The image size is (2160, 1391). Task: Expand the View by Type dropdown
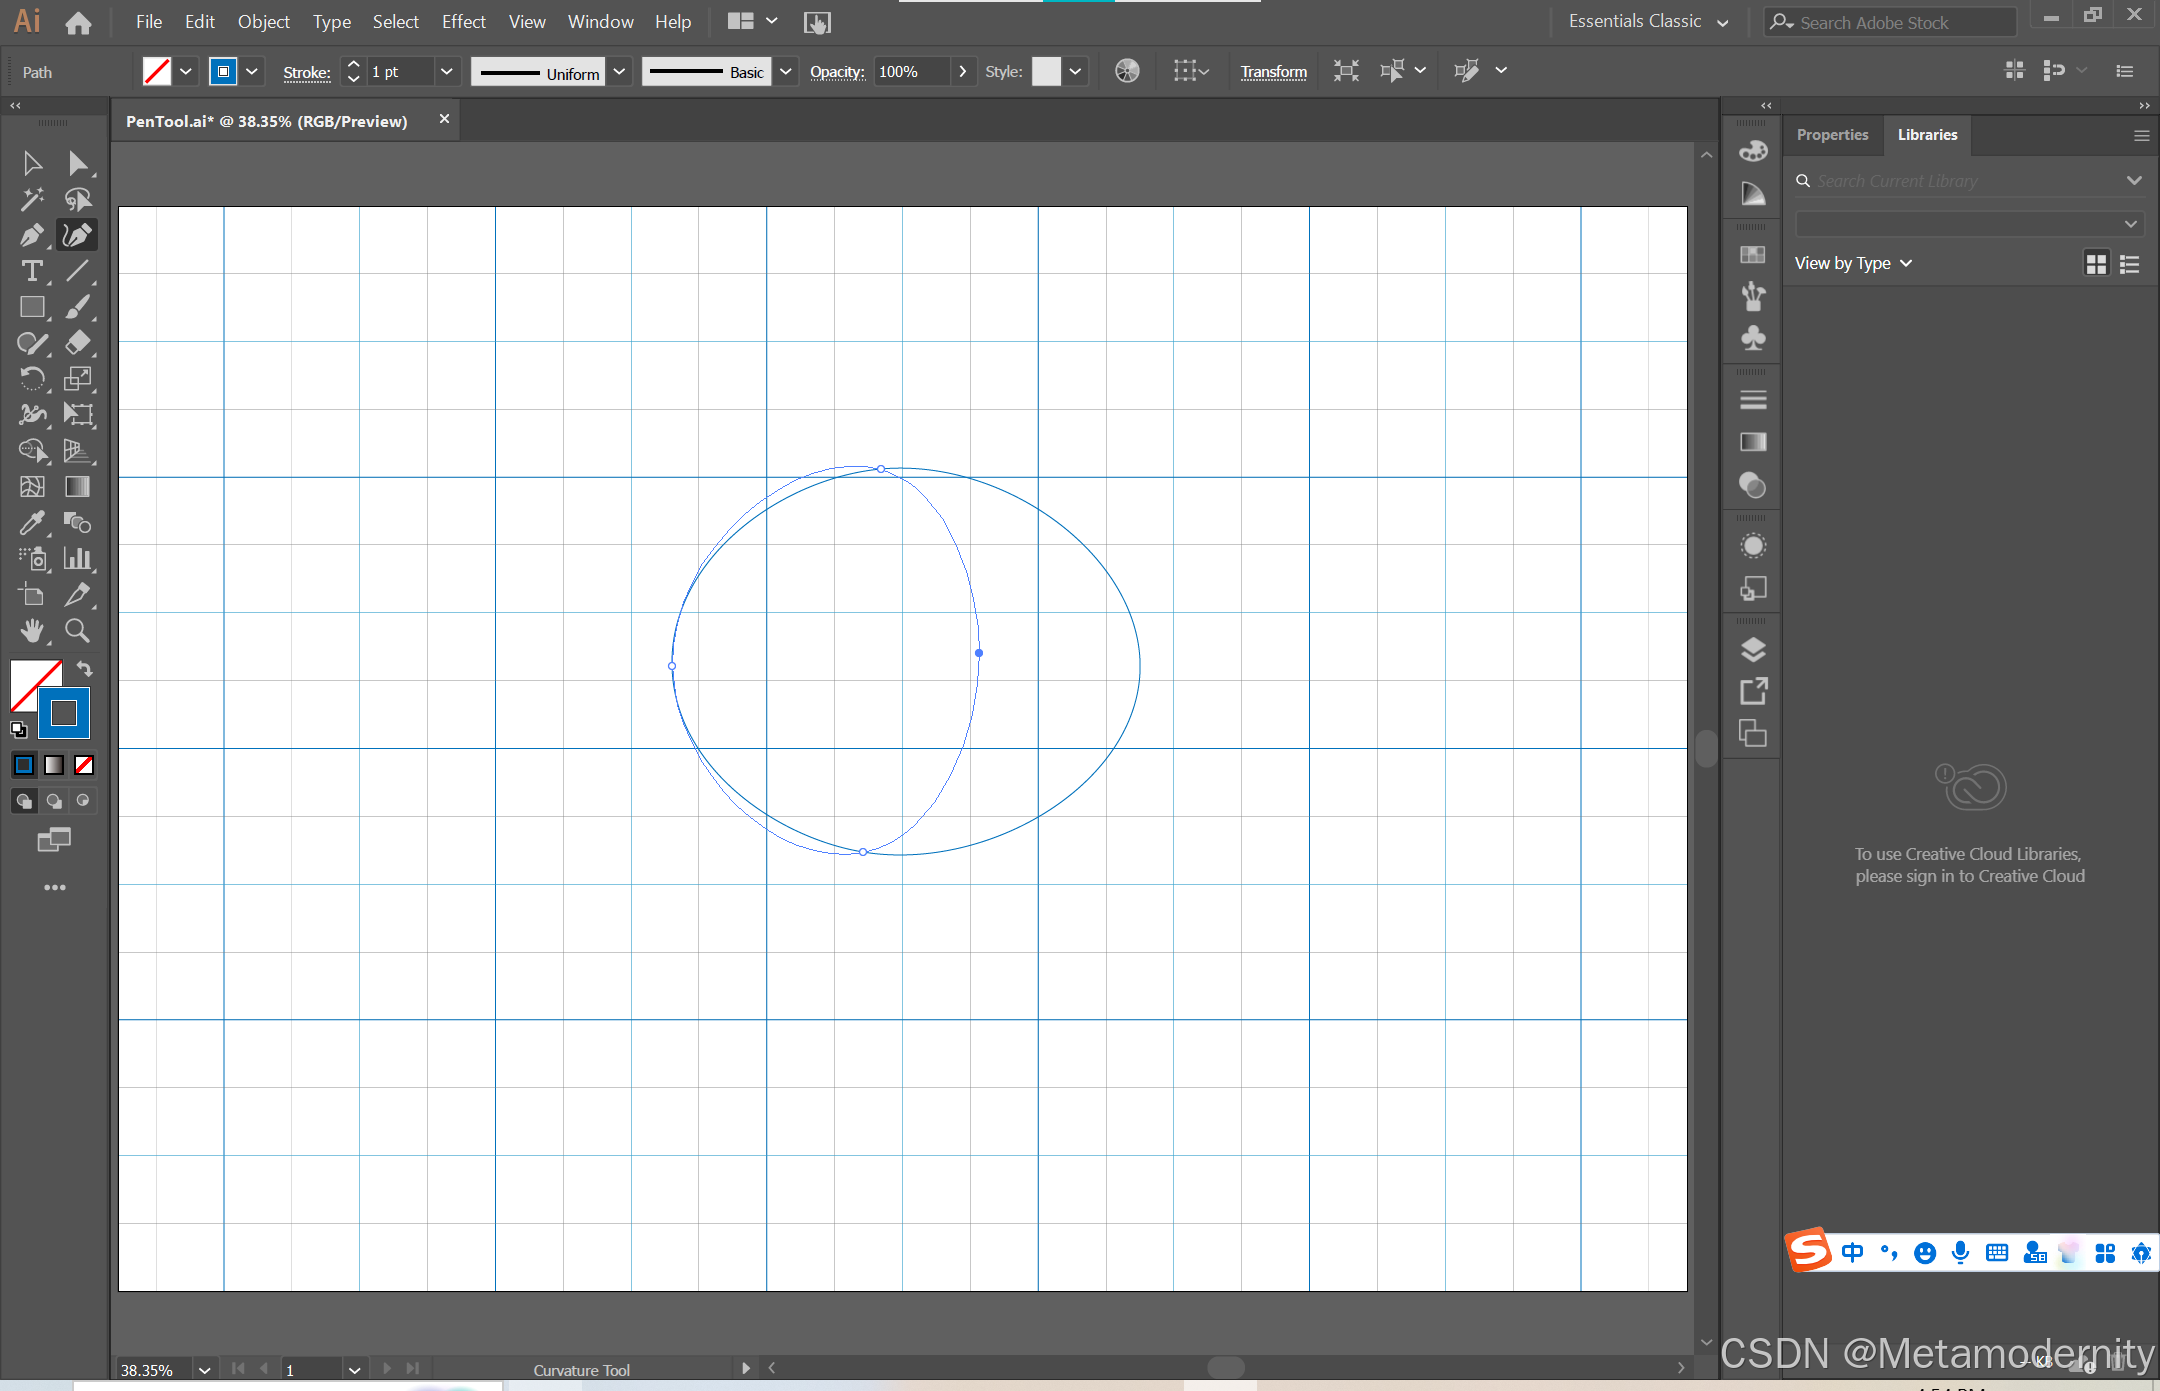point(1853,263)
